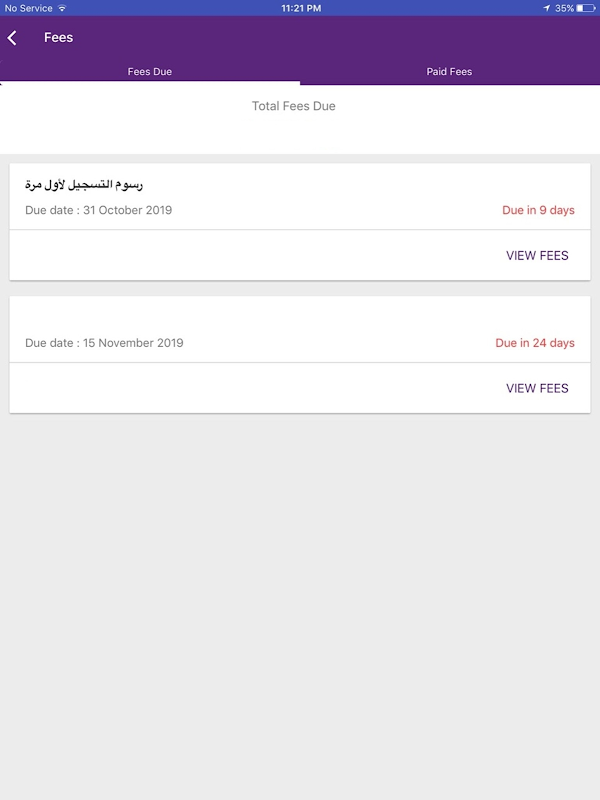Click the red 'Due in 9 days' label
600x800 pixels.
pyautogui.click(x=538, y=211)
